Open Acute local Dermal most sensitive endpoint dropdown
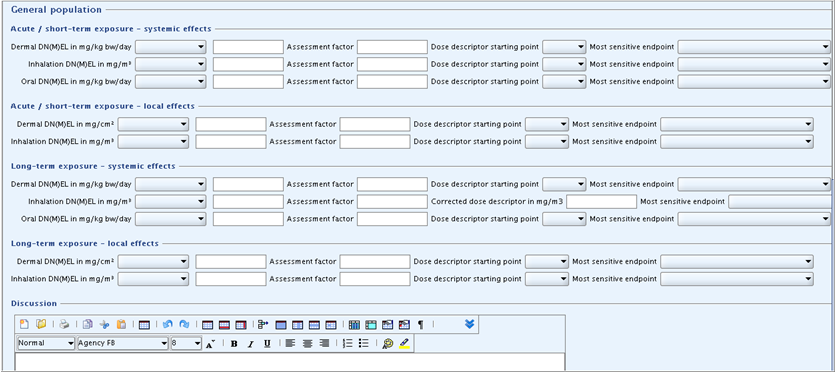 coord(737,124)
